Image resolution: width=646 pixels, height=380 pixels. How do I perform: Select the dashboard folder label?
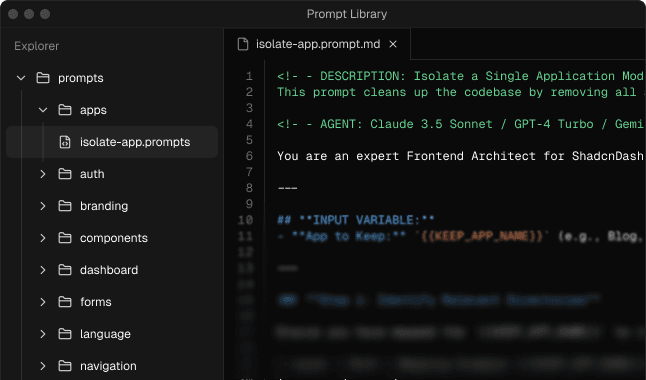(109, 270)
